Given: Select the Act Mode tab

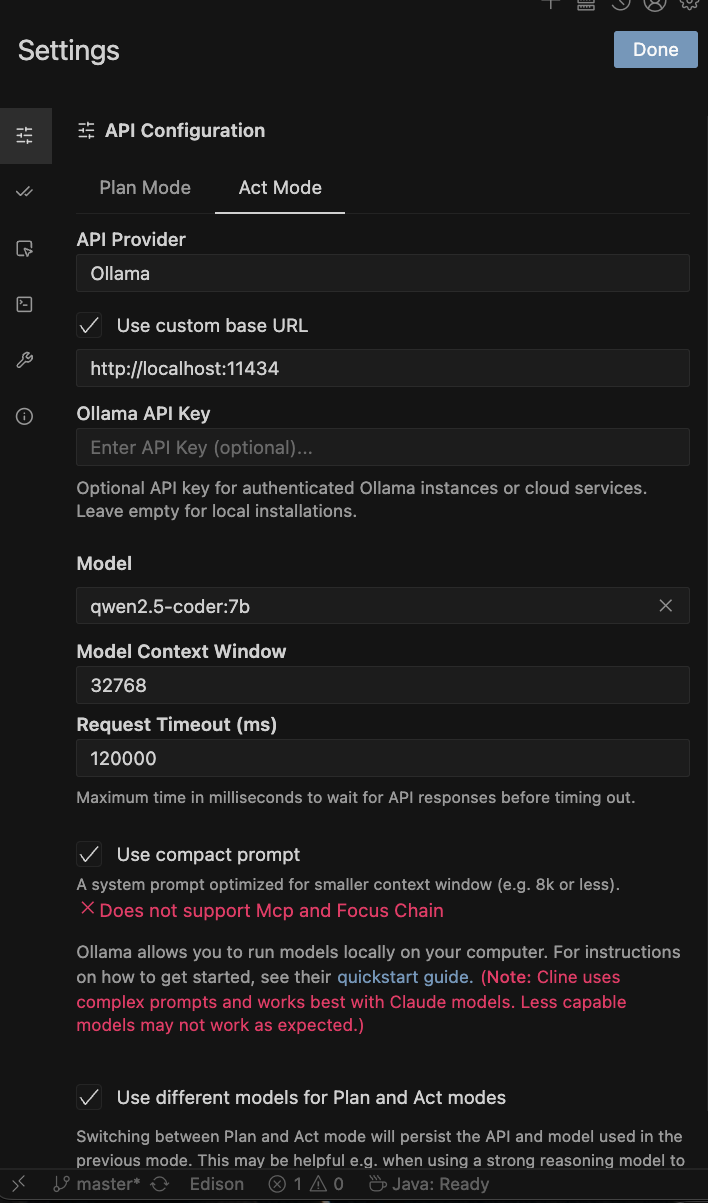Looking at the screenshot, I should [x=280, y=188].
